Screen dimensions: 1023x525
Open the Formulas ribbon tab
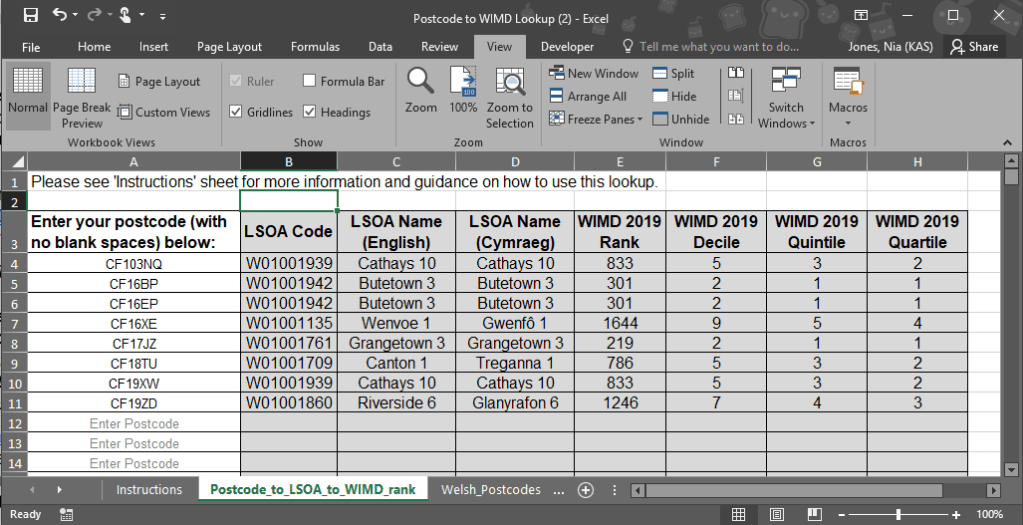(315, 47)
